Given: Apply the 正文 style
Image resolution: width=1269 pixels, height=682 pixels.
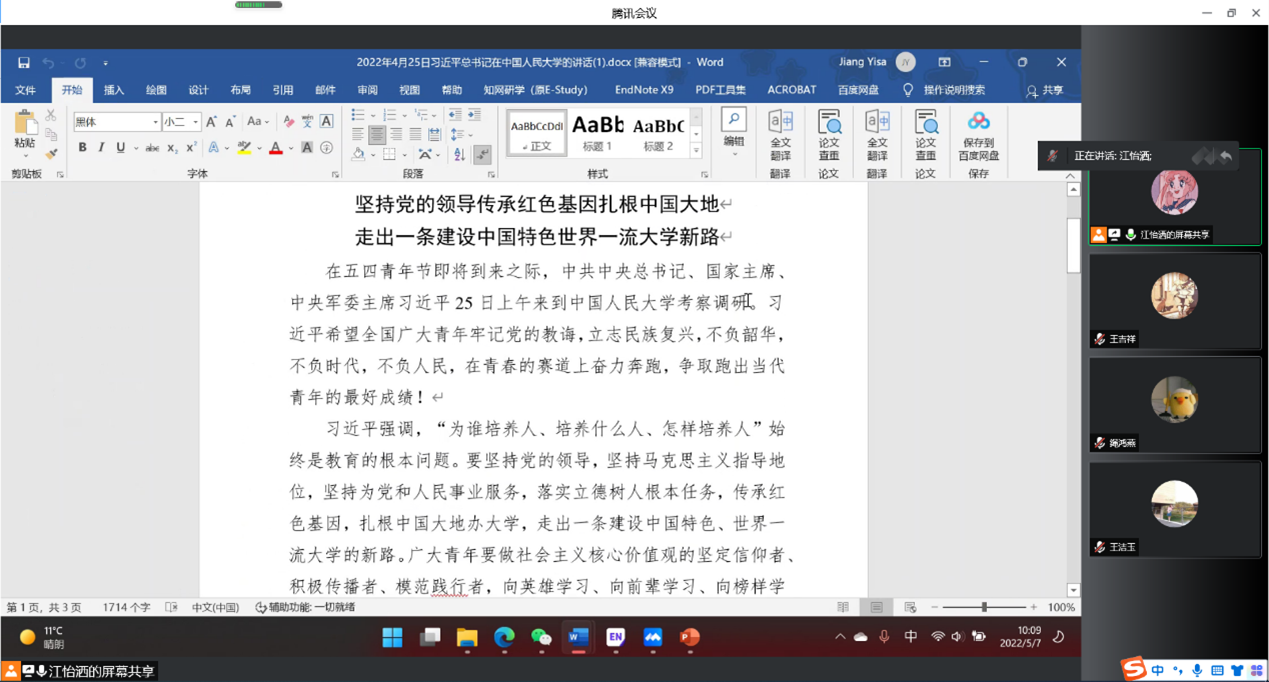Looking at the screenshot, I should [x=537, y=133].
